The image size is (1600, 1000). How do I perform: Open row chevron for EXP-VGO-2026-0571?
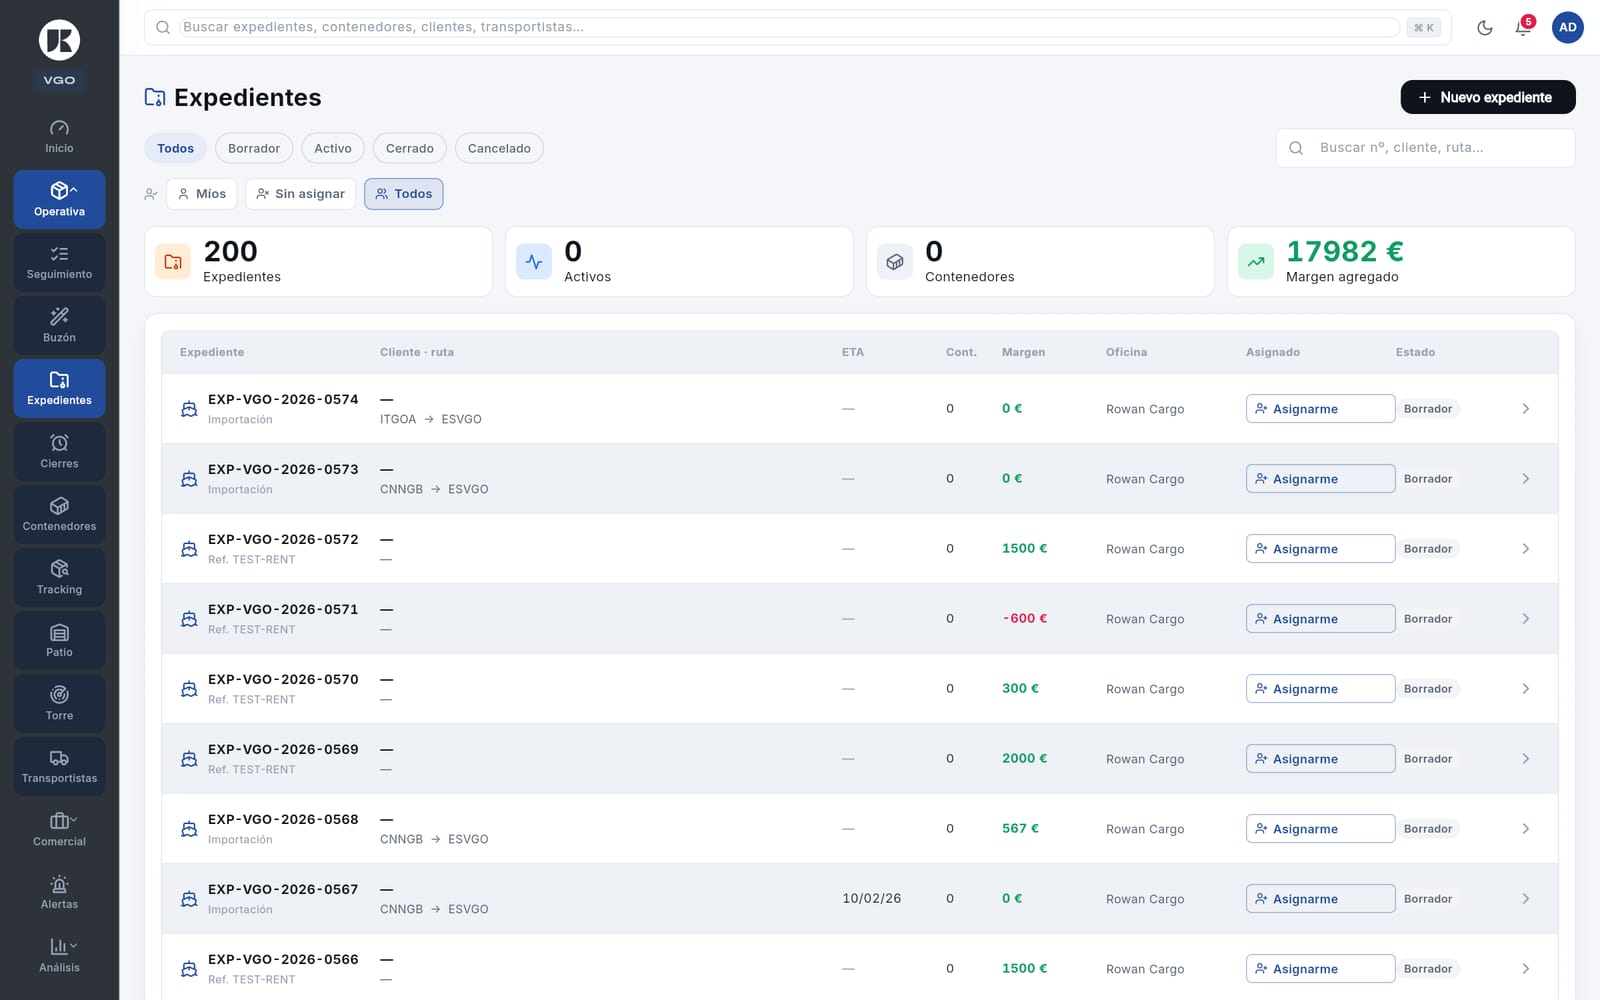pyautogui.click(x=1526, y=619)
